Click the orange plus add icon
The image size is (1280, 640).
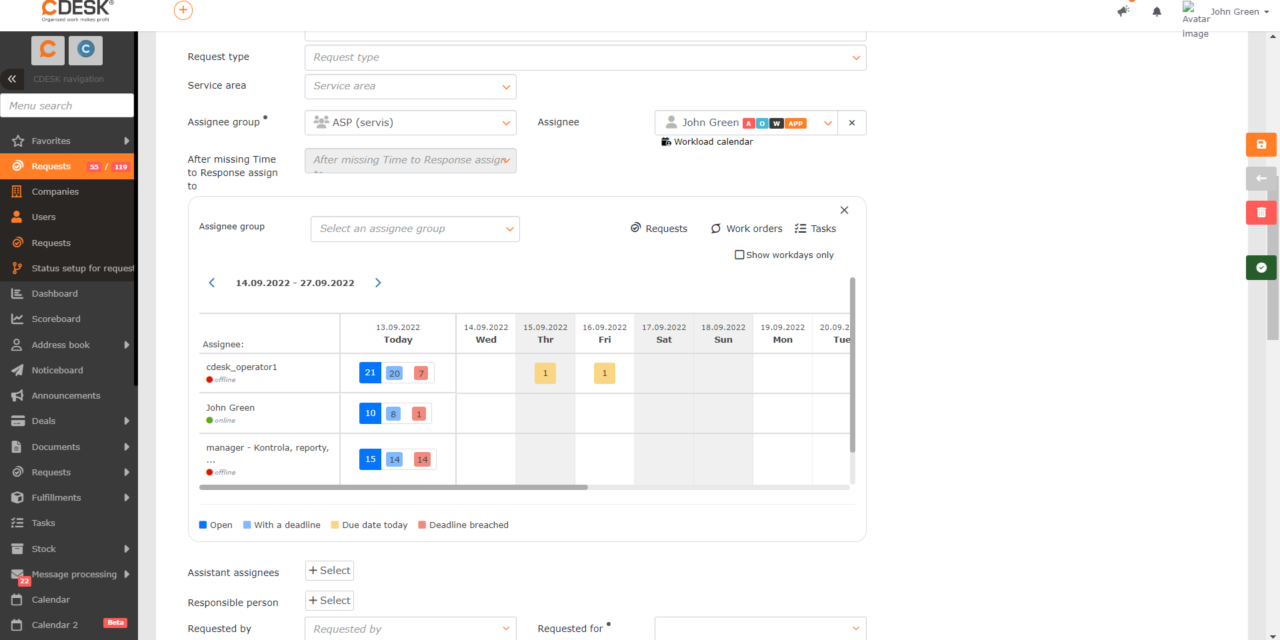click(183, 10)
